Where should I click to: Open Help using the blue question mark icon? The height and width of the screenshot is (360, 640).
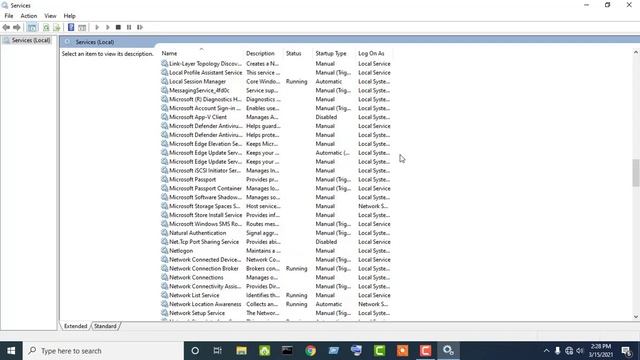[x=71, y=27]
